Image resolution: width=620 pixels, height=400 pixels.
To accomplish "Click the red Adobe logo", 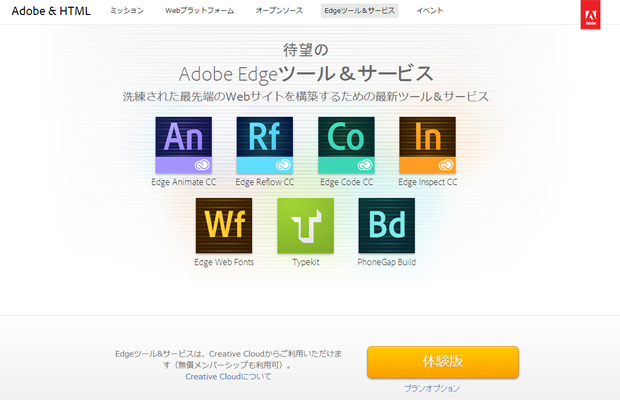I will pos(590,15).
